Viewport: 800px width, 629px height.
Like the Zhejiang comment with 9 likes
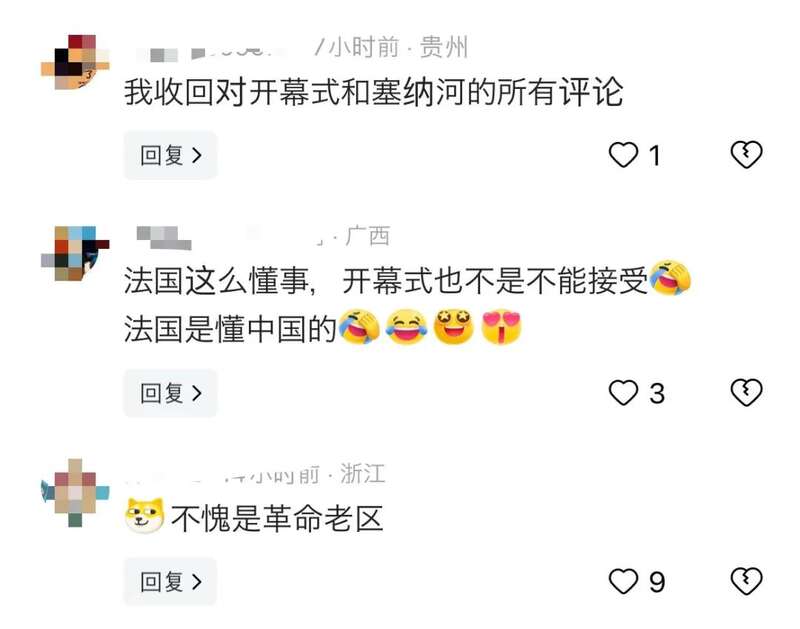tap(623, 581)
